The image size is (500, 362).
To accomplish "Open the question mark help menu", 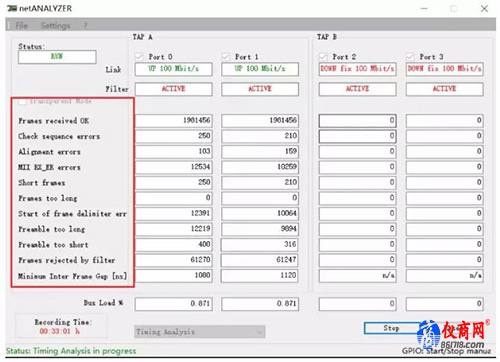I will point(85,25).
